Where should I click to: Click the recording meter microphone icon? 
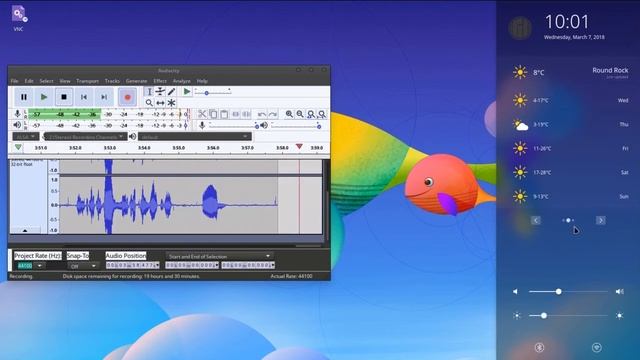coord(17,114)
